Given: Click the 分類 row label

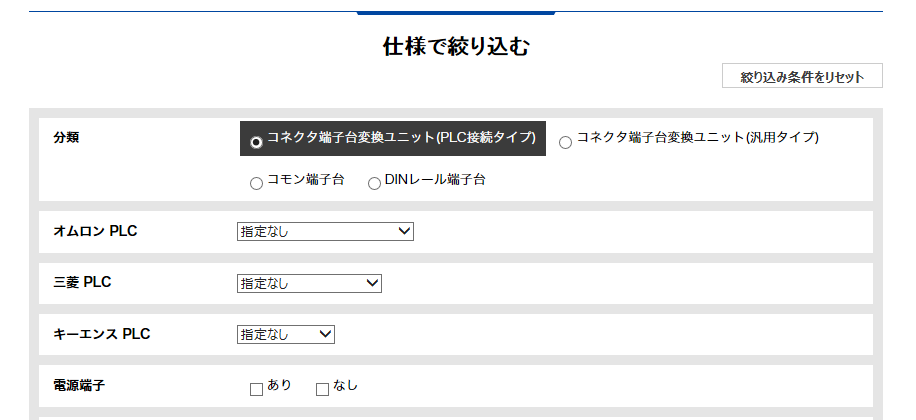Looking at the screenshot, I should click(x=66, y=138).
